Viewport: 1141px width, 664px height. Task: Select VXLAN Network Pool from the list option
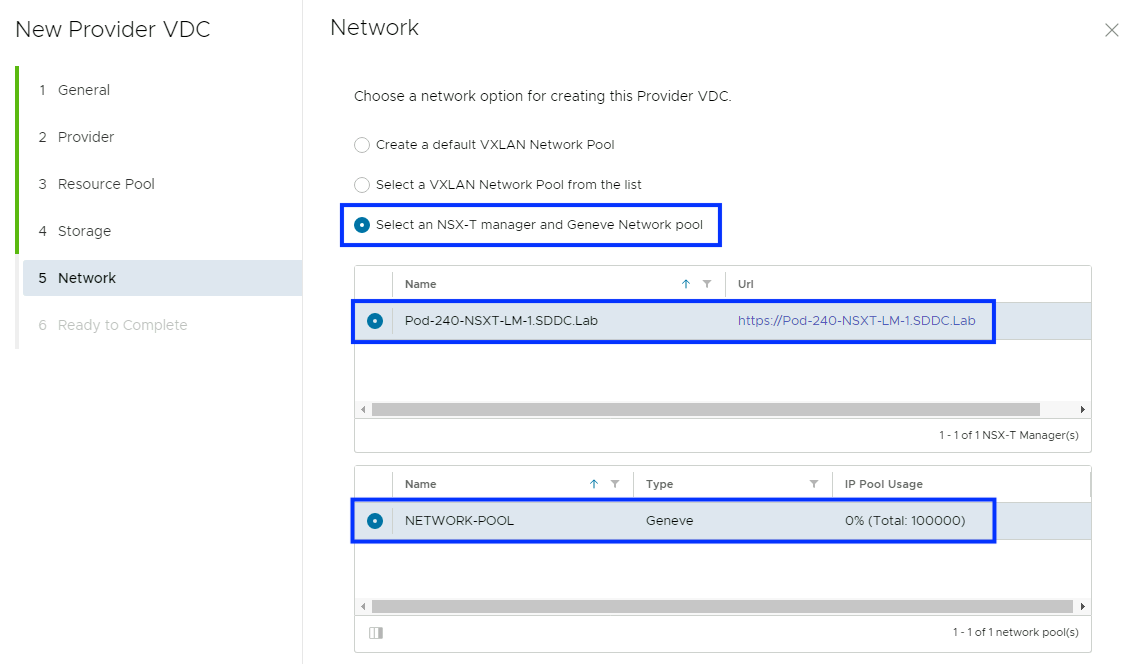pyautogui.click(x=362, y=185)
